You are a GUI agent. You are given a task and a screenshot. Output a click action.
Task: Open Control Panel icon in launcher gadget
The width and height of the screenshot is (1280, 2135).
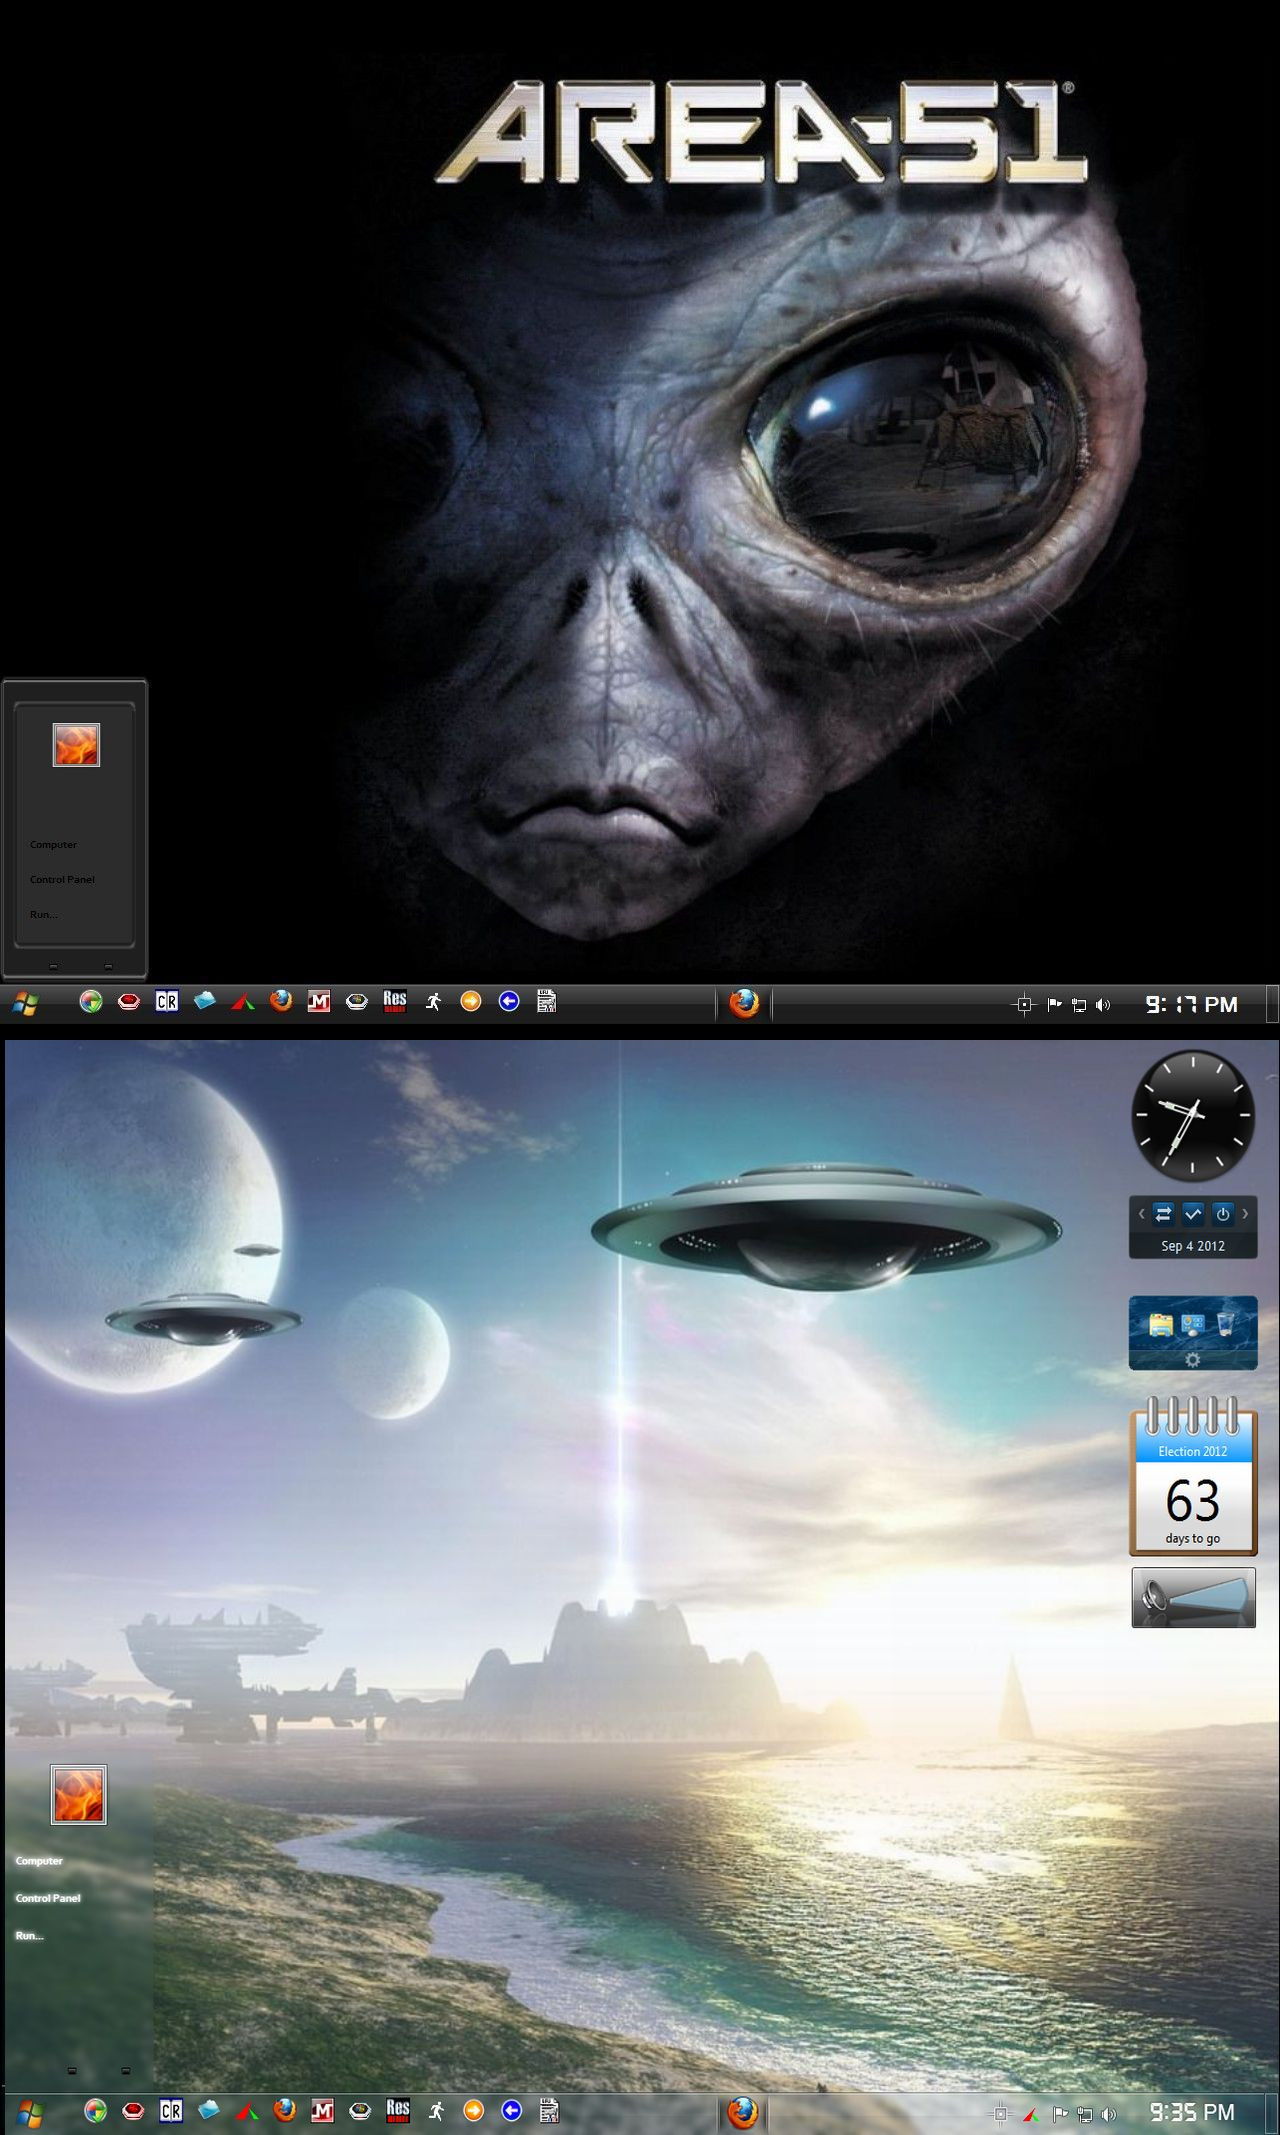[1193, 1325]
